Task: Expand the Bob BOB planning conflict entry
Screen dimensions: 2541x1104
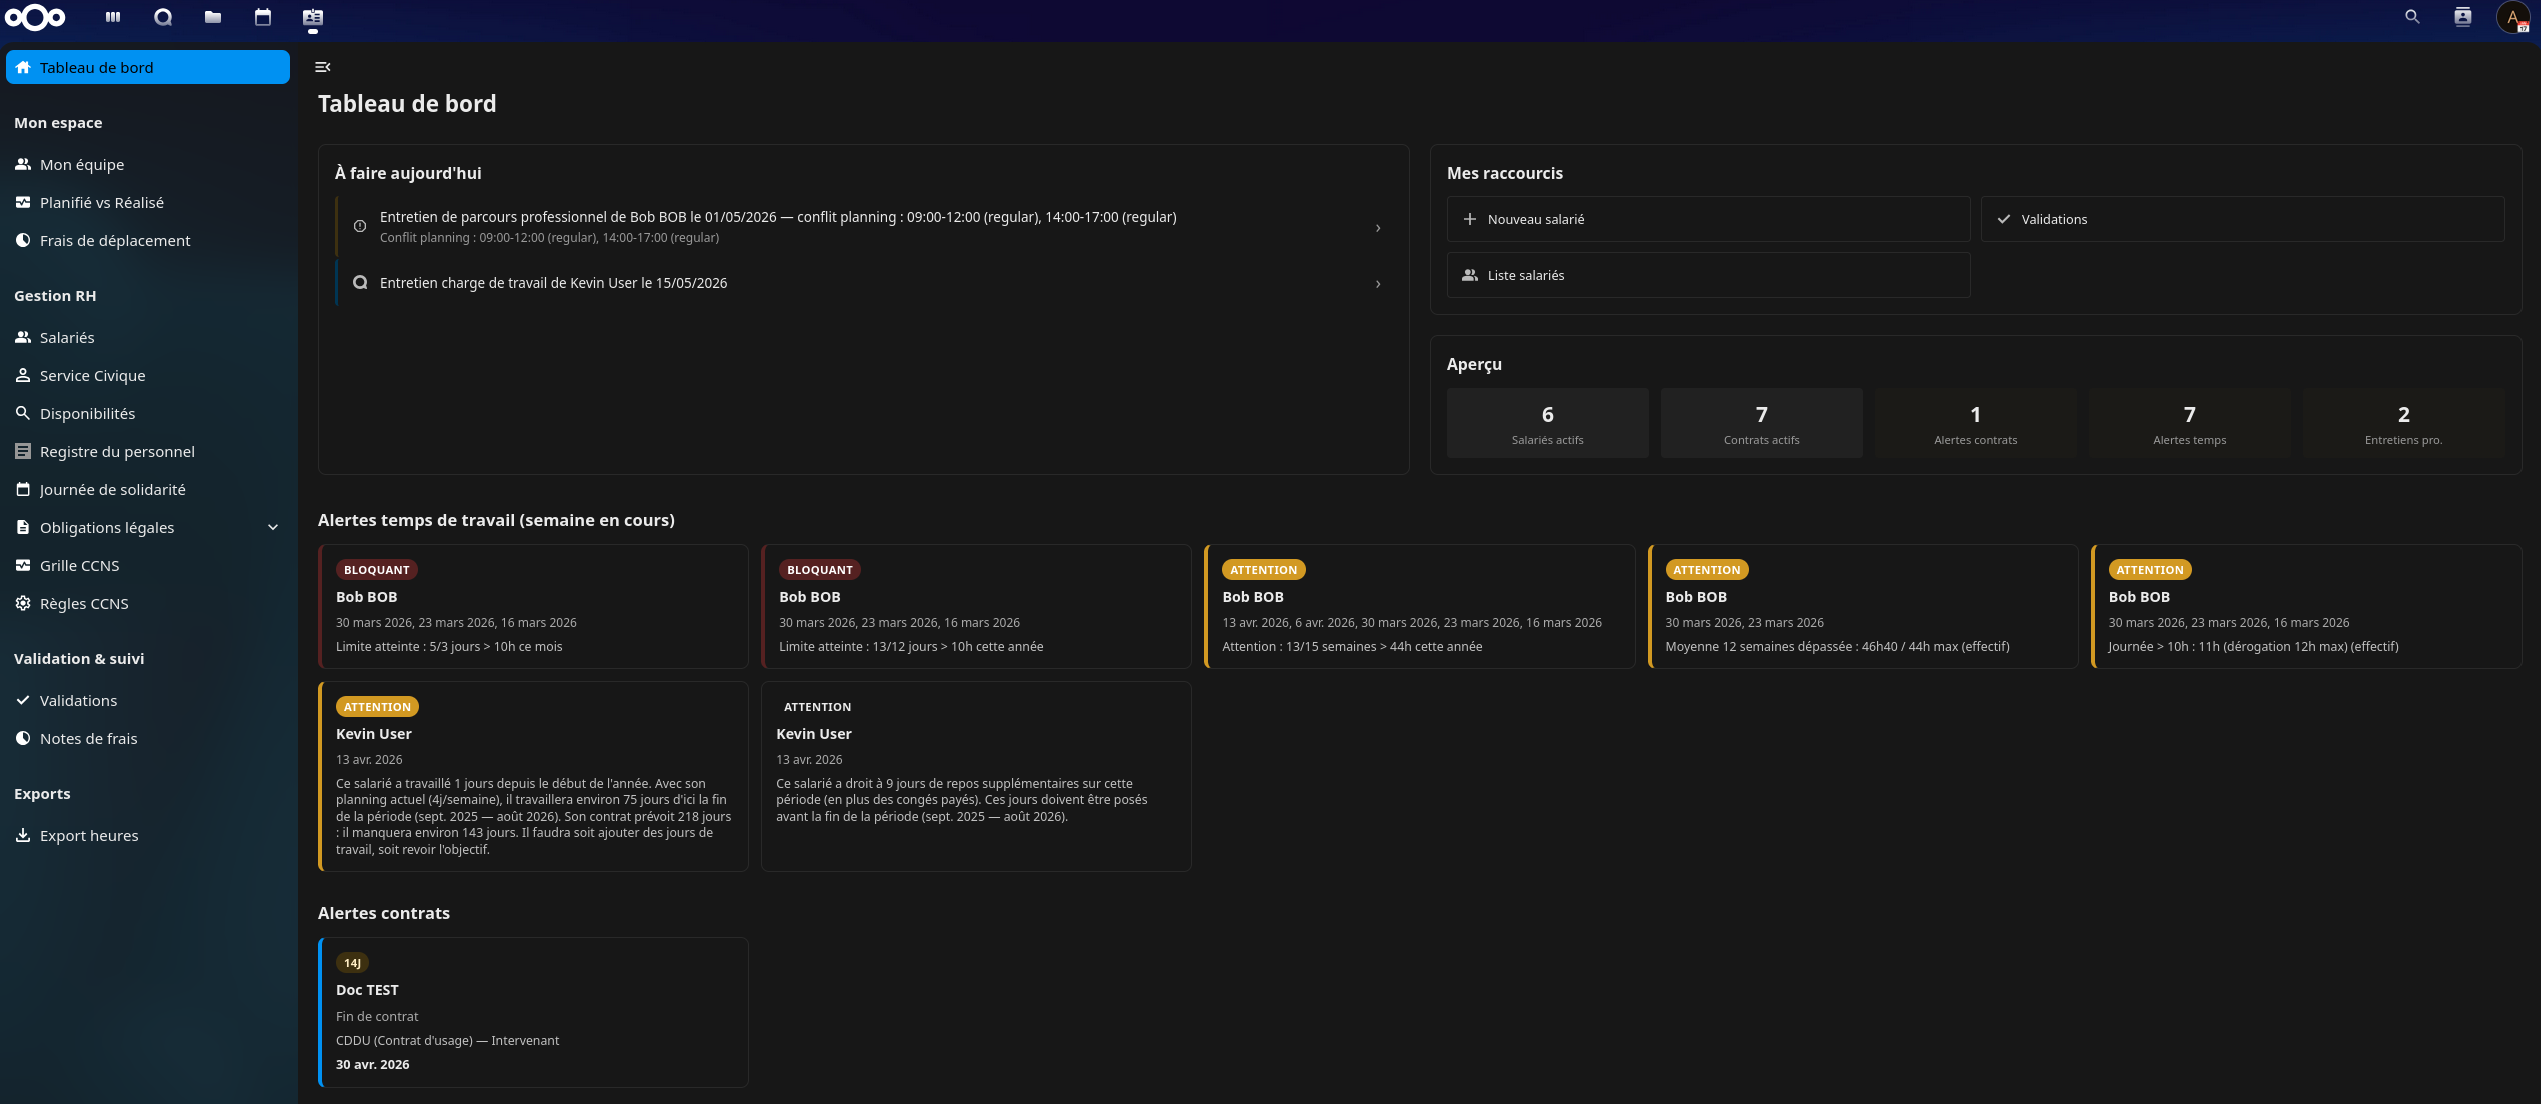Action: pos(1377,227)
